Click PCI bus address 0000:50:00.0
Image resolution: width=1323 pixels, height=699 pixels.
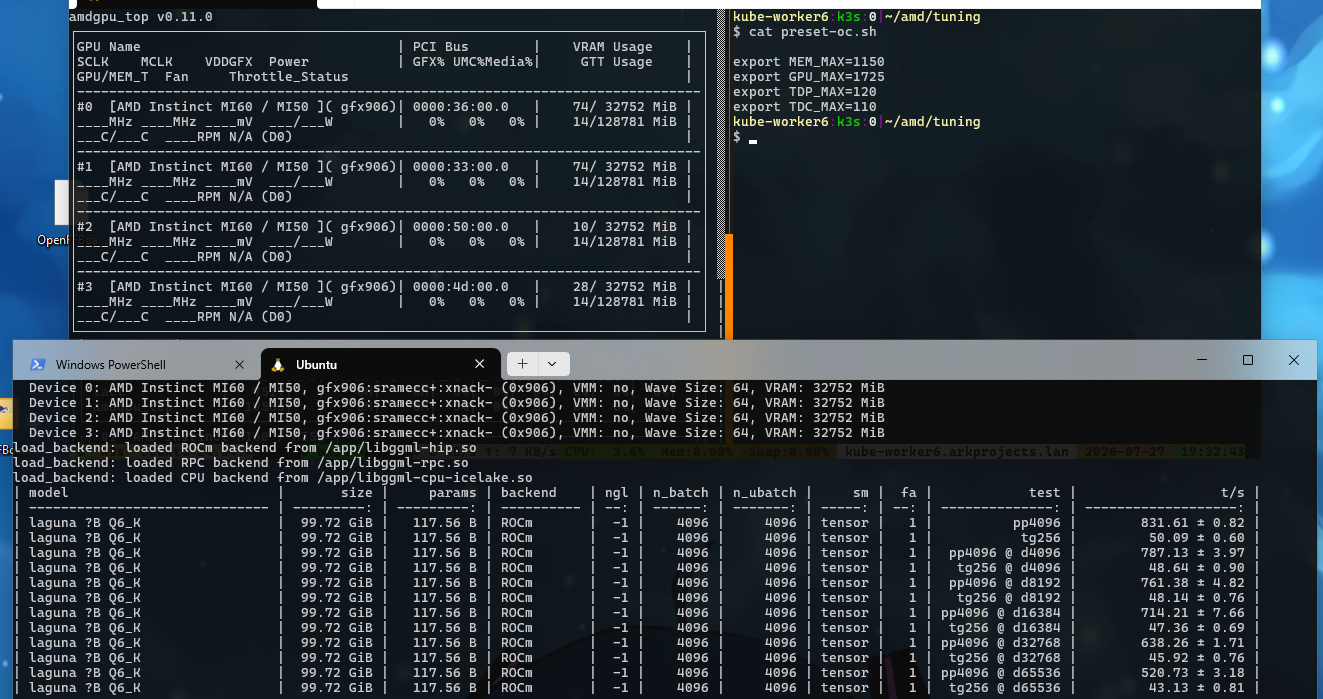click(x=461, y=227)
